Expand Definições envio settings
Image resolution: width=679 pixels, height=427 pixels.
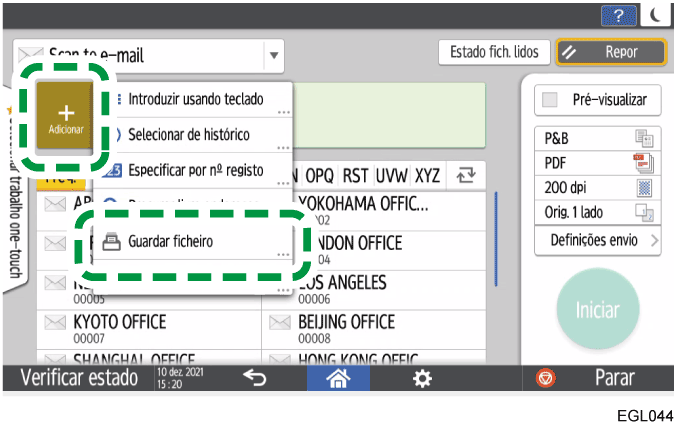(596, 241)
